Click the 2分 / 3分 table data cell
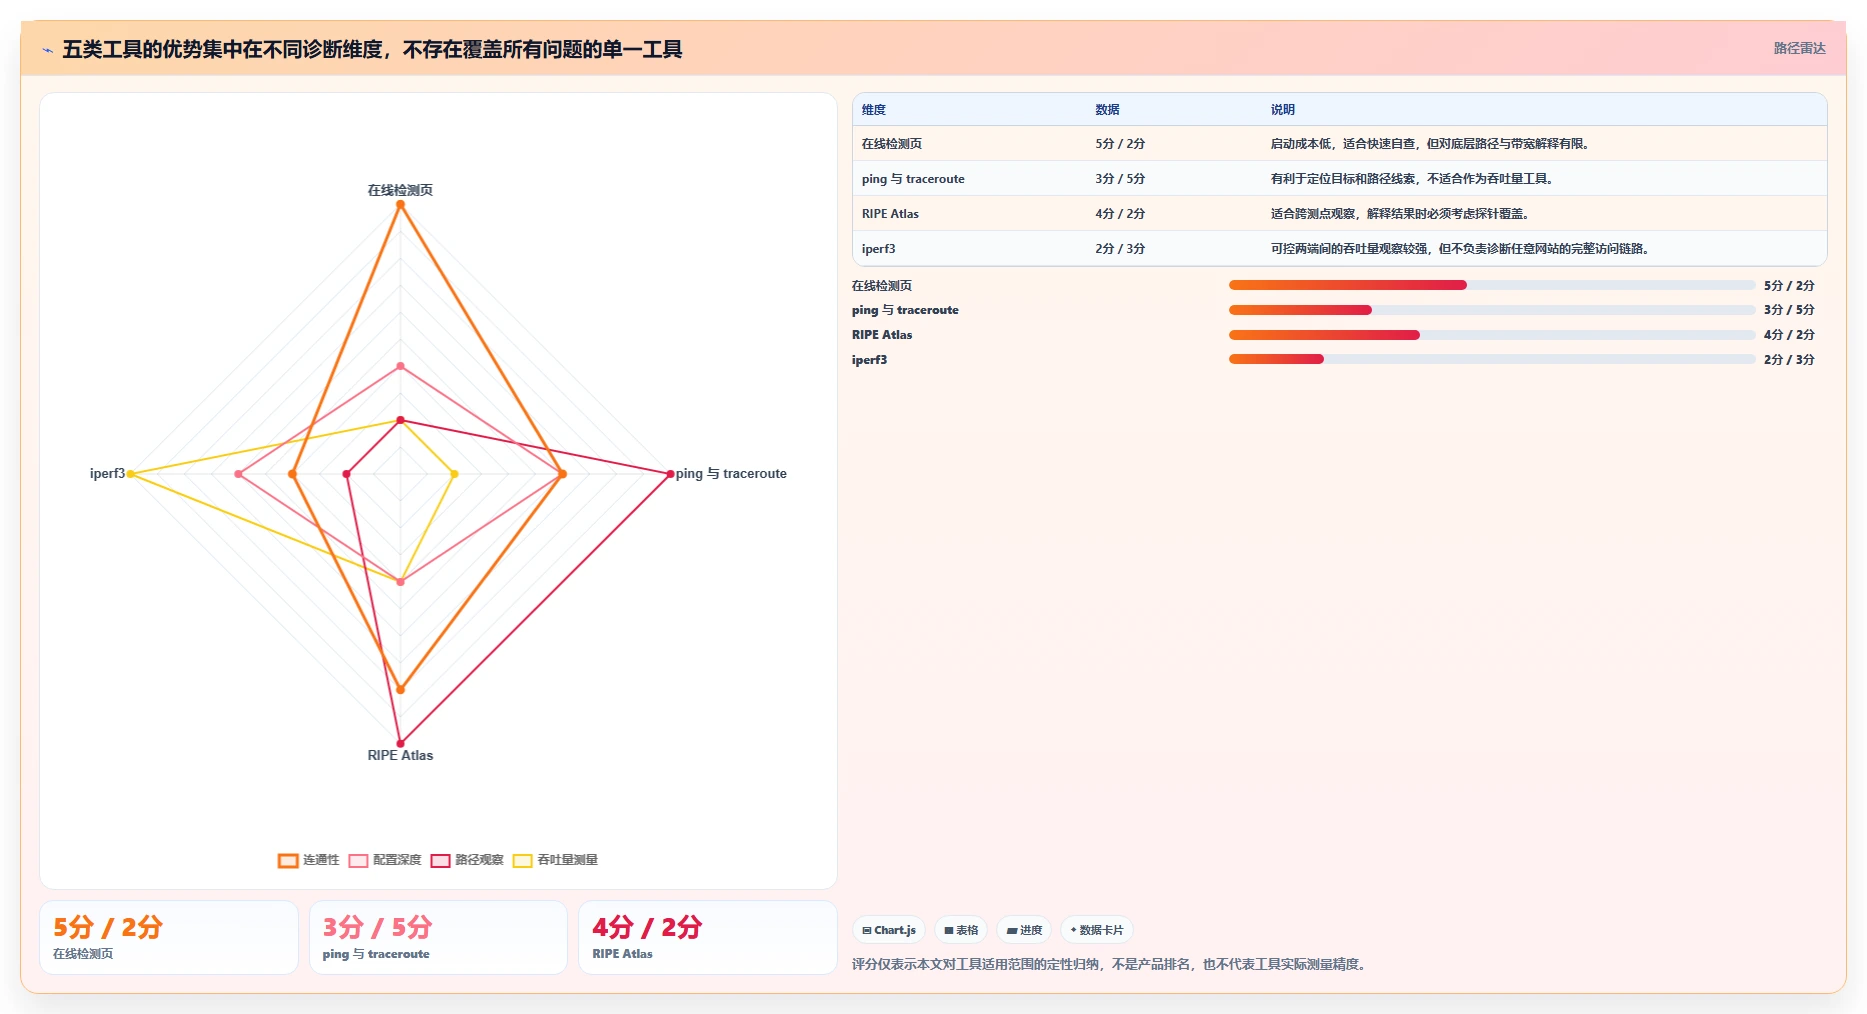1867x1014 pixels. click(1174, 249)
